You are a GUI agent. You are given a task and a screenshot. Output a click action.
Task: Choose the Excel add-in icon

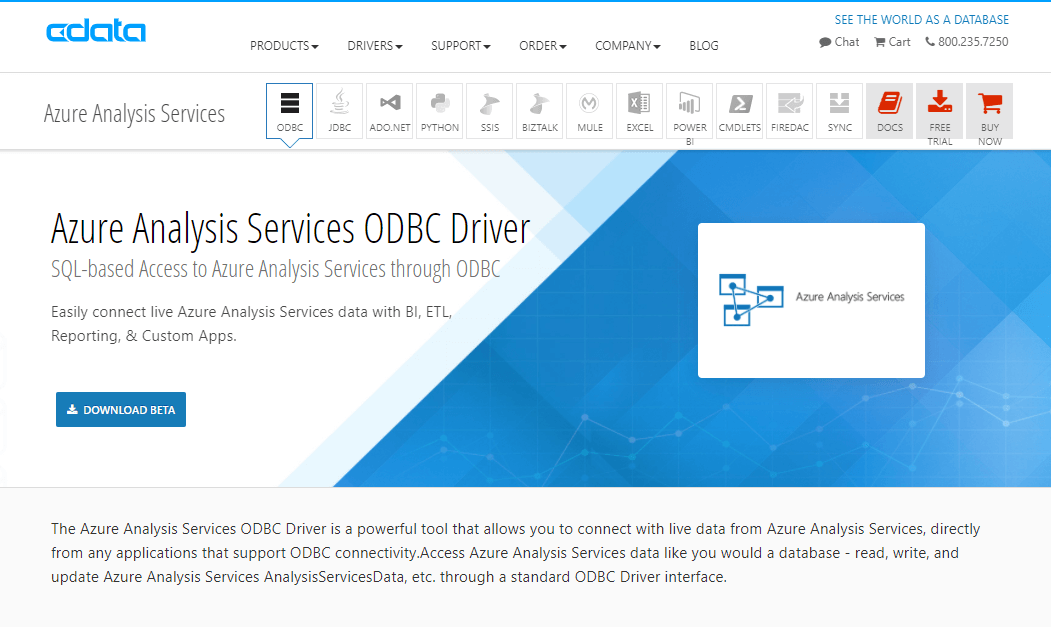[x=639, y=111]
